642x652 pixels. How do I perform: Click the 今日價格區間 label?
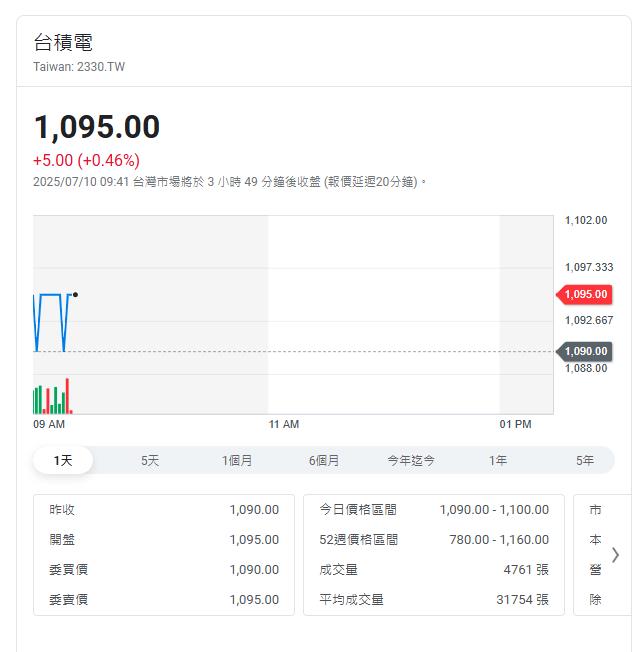(x=358, y=510)
